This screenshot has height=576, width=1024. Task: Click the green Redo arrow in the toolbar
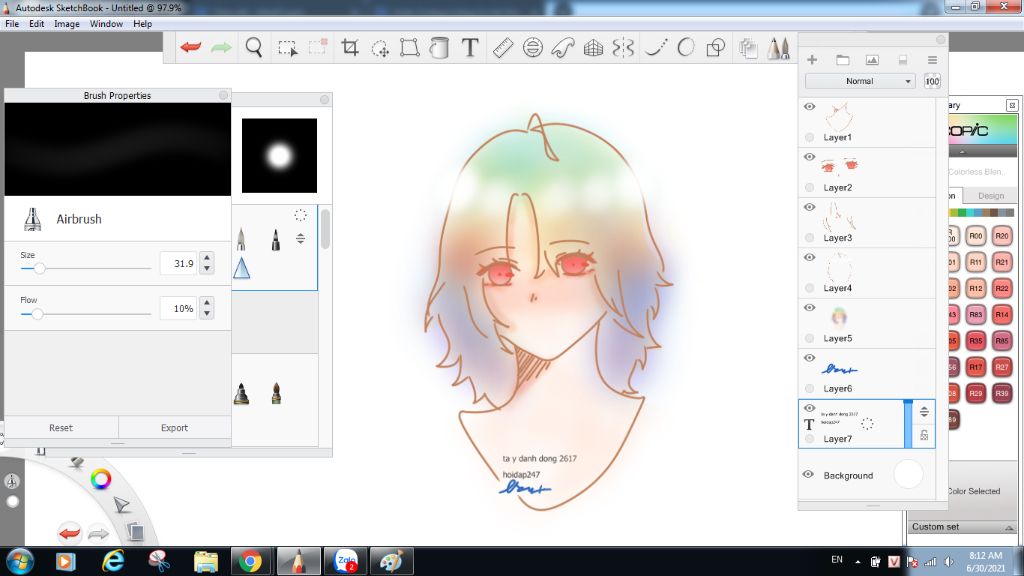tap(221, 48)
